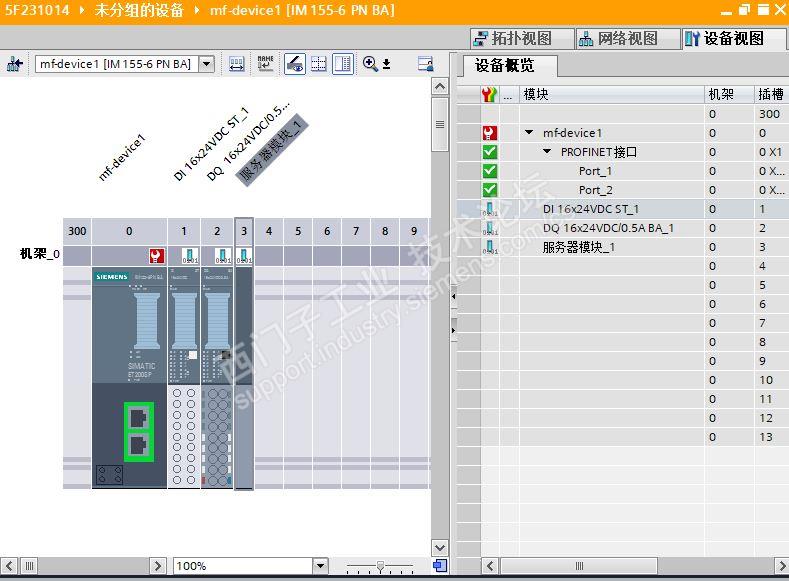This screenshot has width=789, height=581.
Task: Select the DQ 16x24VDC/0.5A BA_1 row
Action: coord(622,228)
